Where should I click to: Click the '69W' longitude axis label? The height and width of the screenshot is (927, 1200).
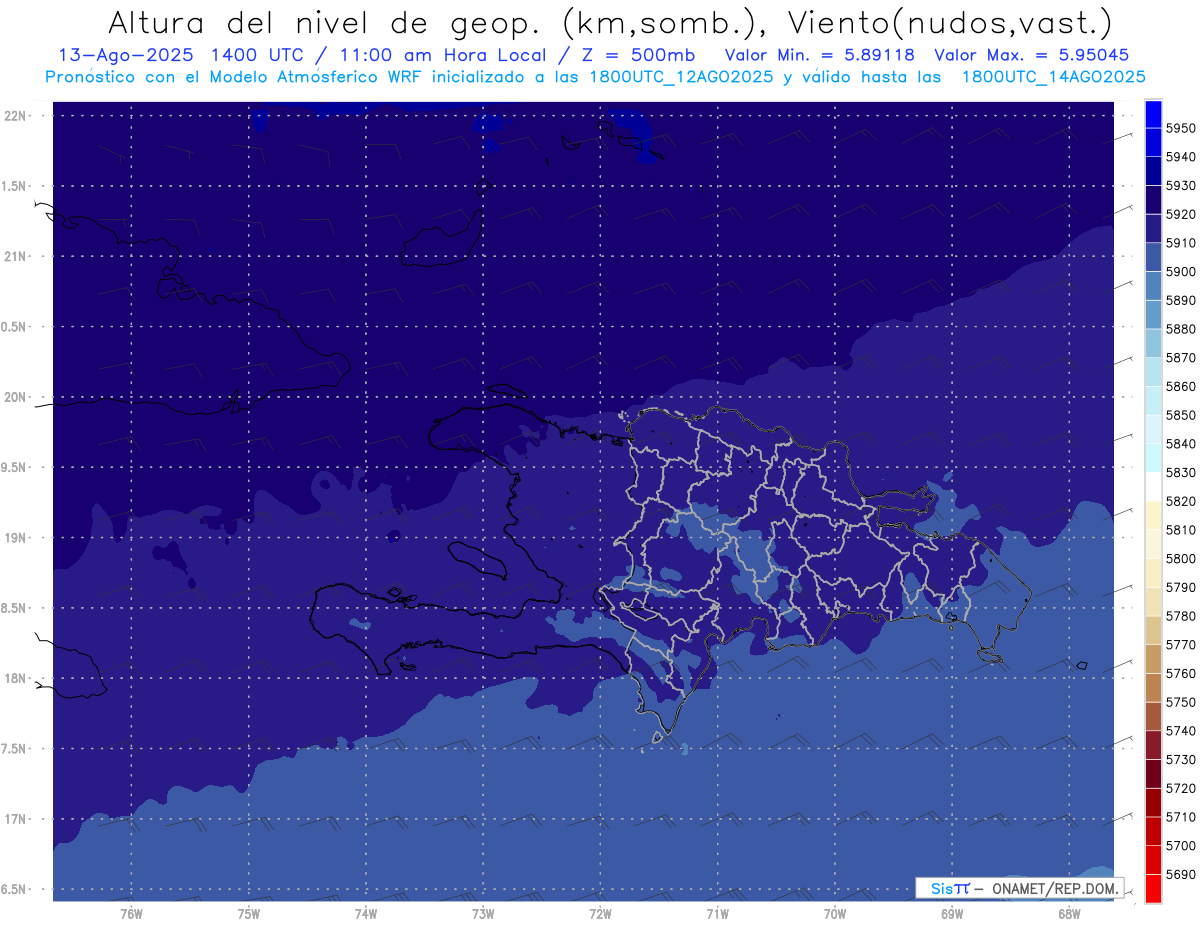point(952,914)
